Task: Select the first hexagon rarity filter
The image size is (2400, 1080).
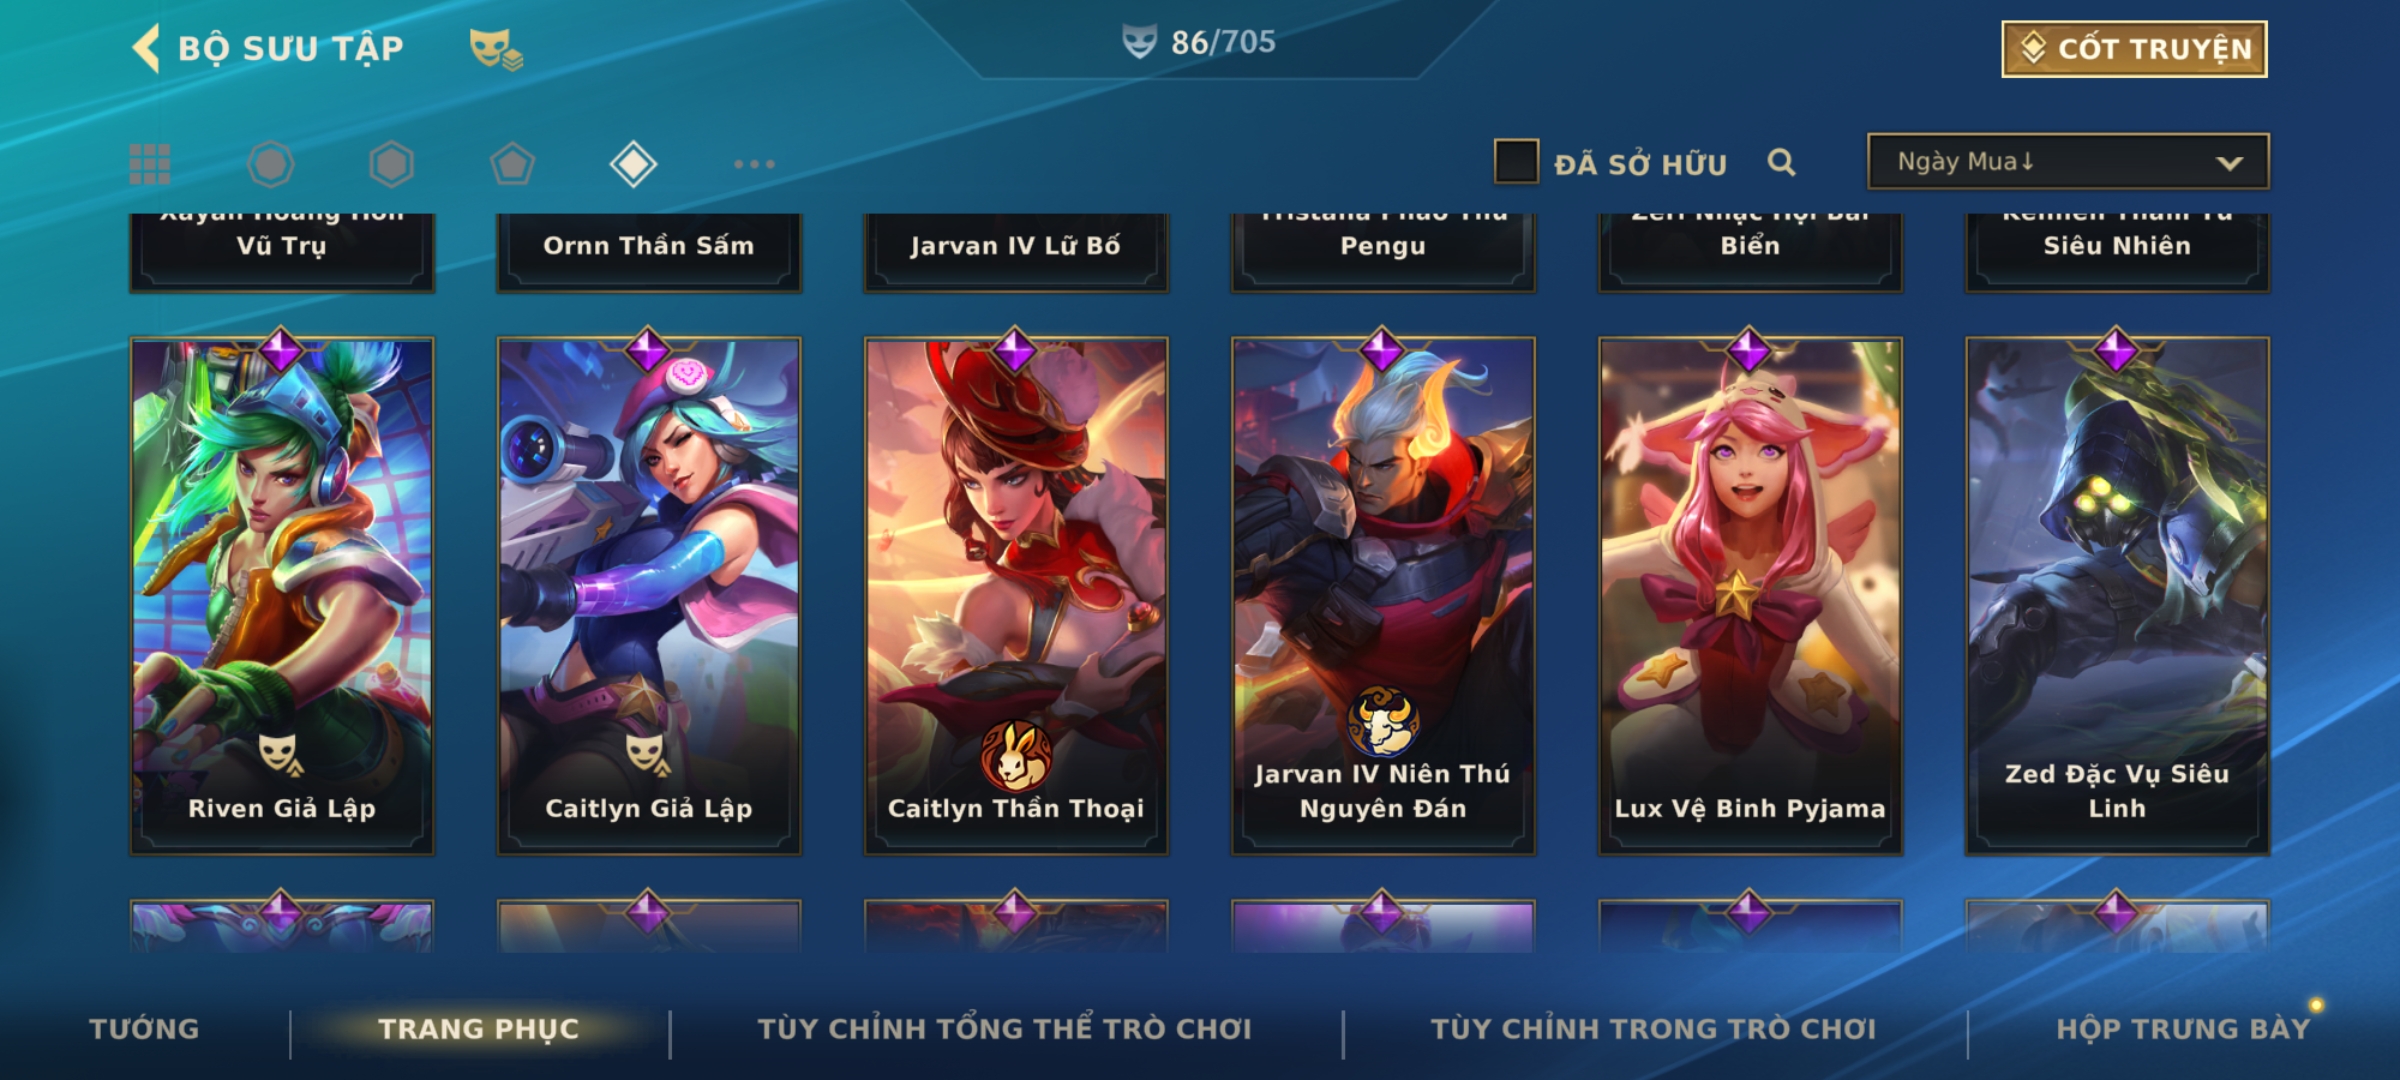Action: click(x=271, y=164)
